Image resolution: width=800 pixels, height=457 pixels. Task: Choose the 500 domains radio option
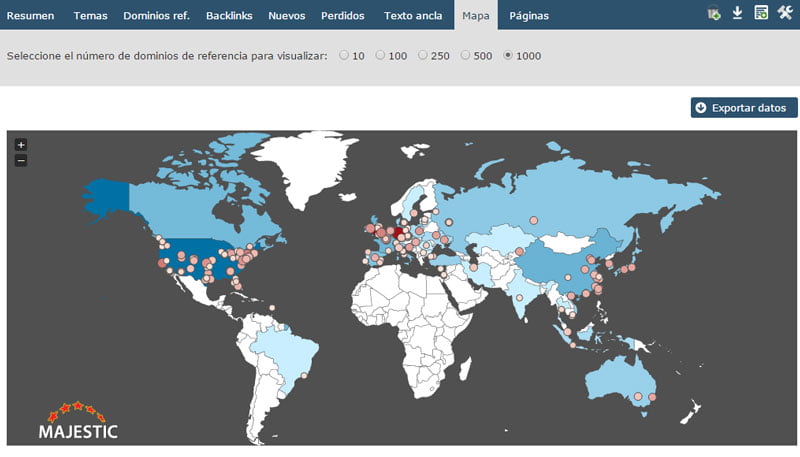tap(465, 56)
